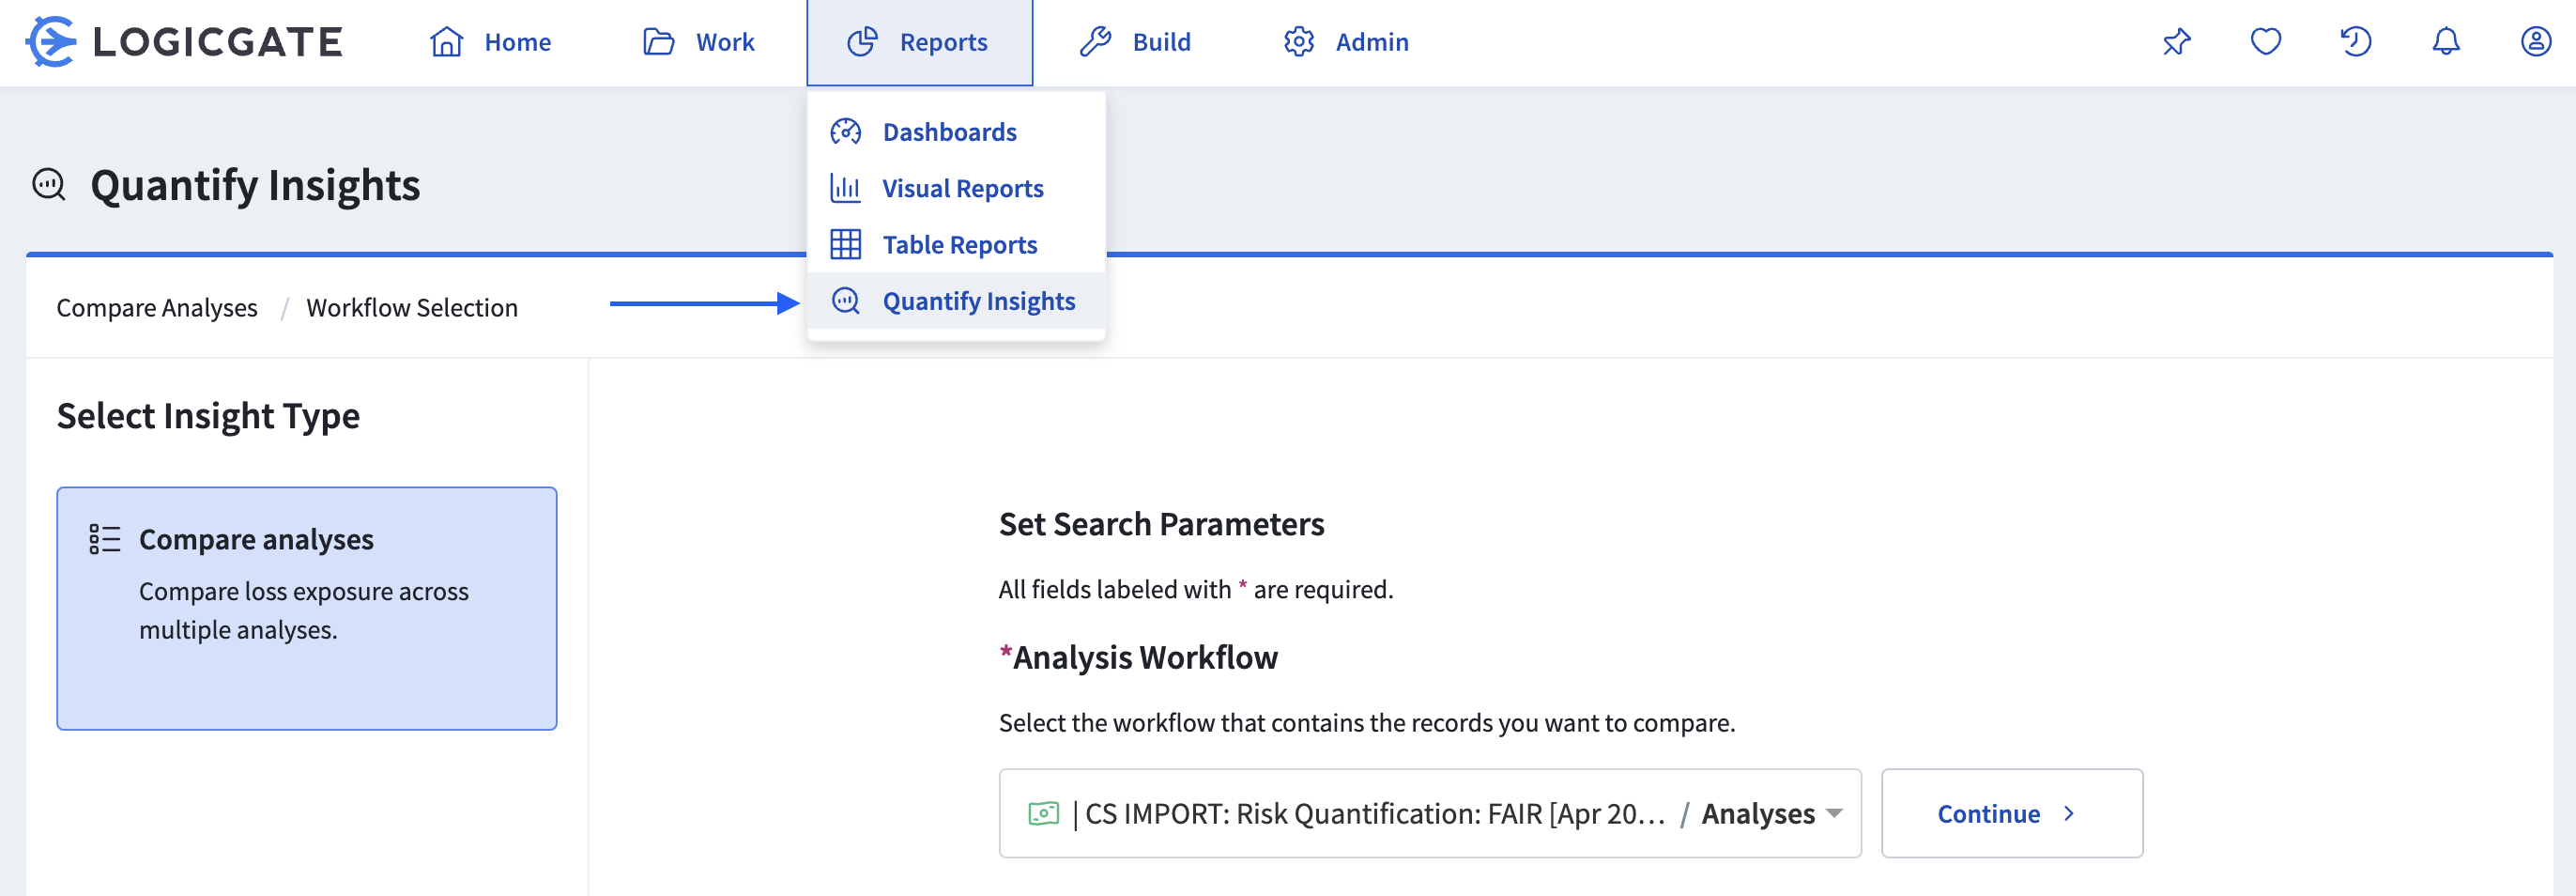Select Visual Reports in the menu
This screenshot has width=2576, height=896.
point(962,188)
